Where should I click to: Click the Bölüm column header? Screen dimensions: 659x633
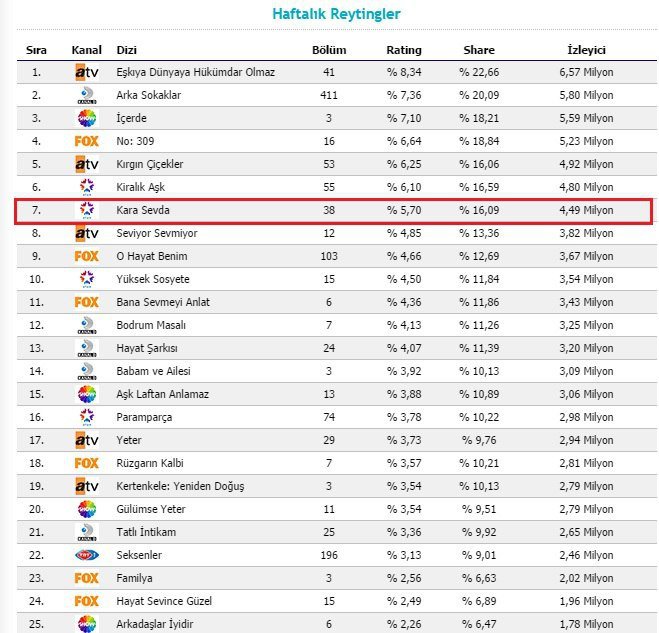click(x=329, y=50)
